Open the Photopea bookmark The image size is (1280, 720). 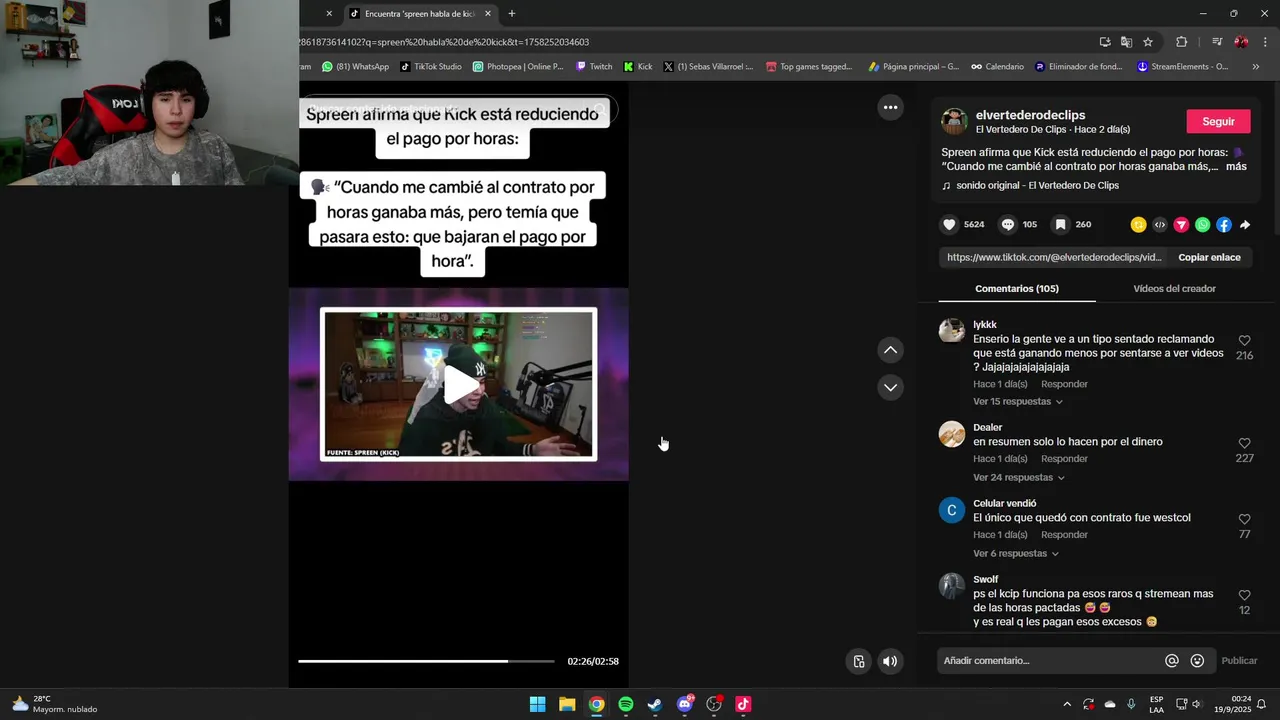click(x=518, y=67)
